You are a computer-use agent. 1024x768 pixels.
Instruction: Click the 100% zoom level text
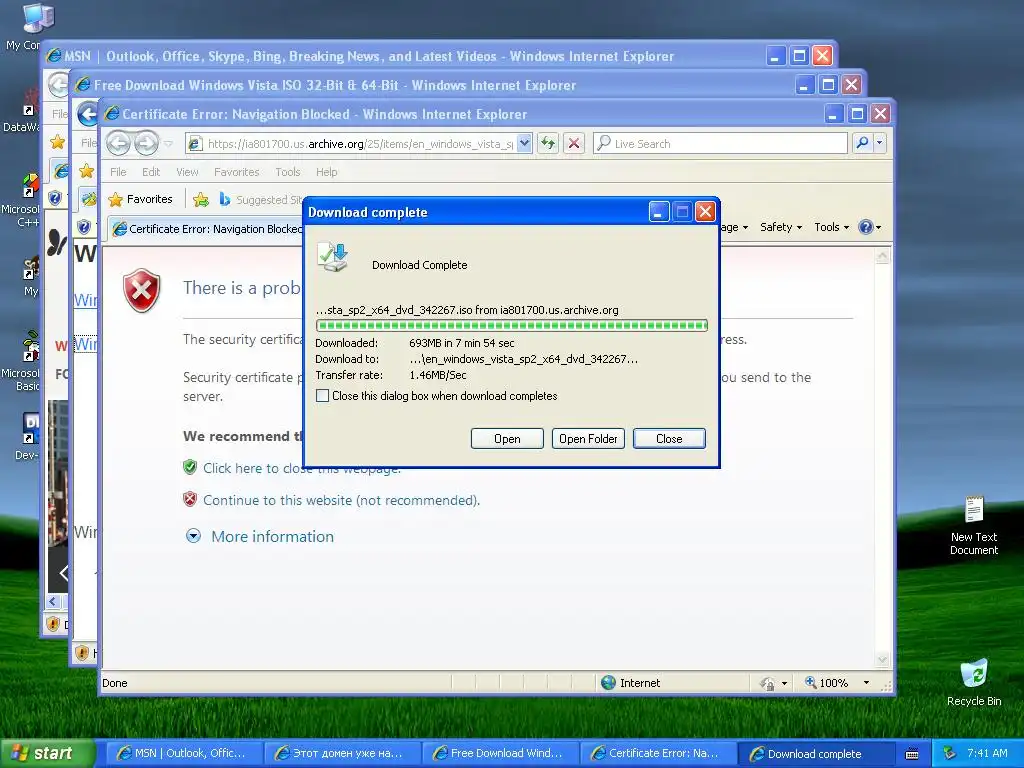coord(834,683)
